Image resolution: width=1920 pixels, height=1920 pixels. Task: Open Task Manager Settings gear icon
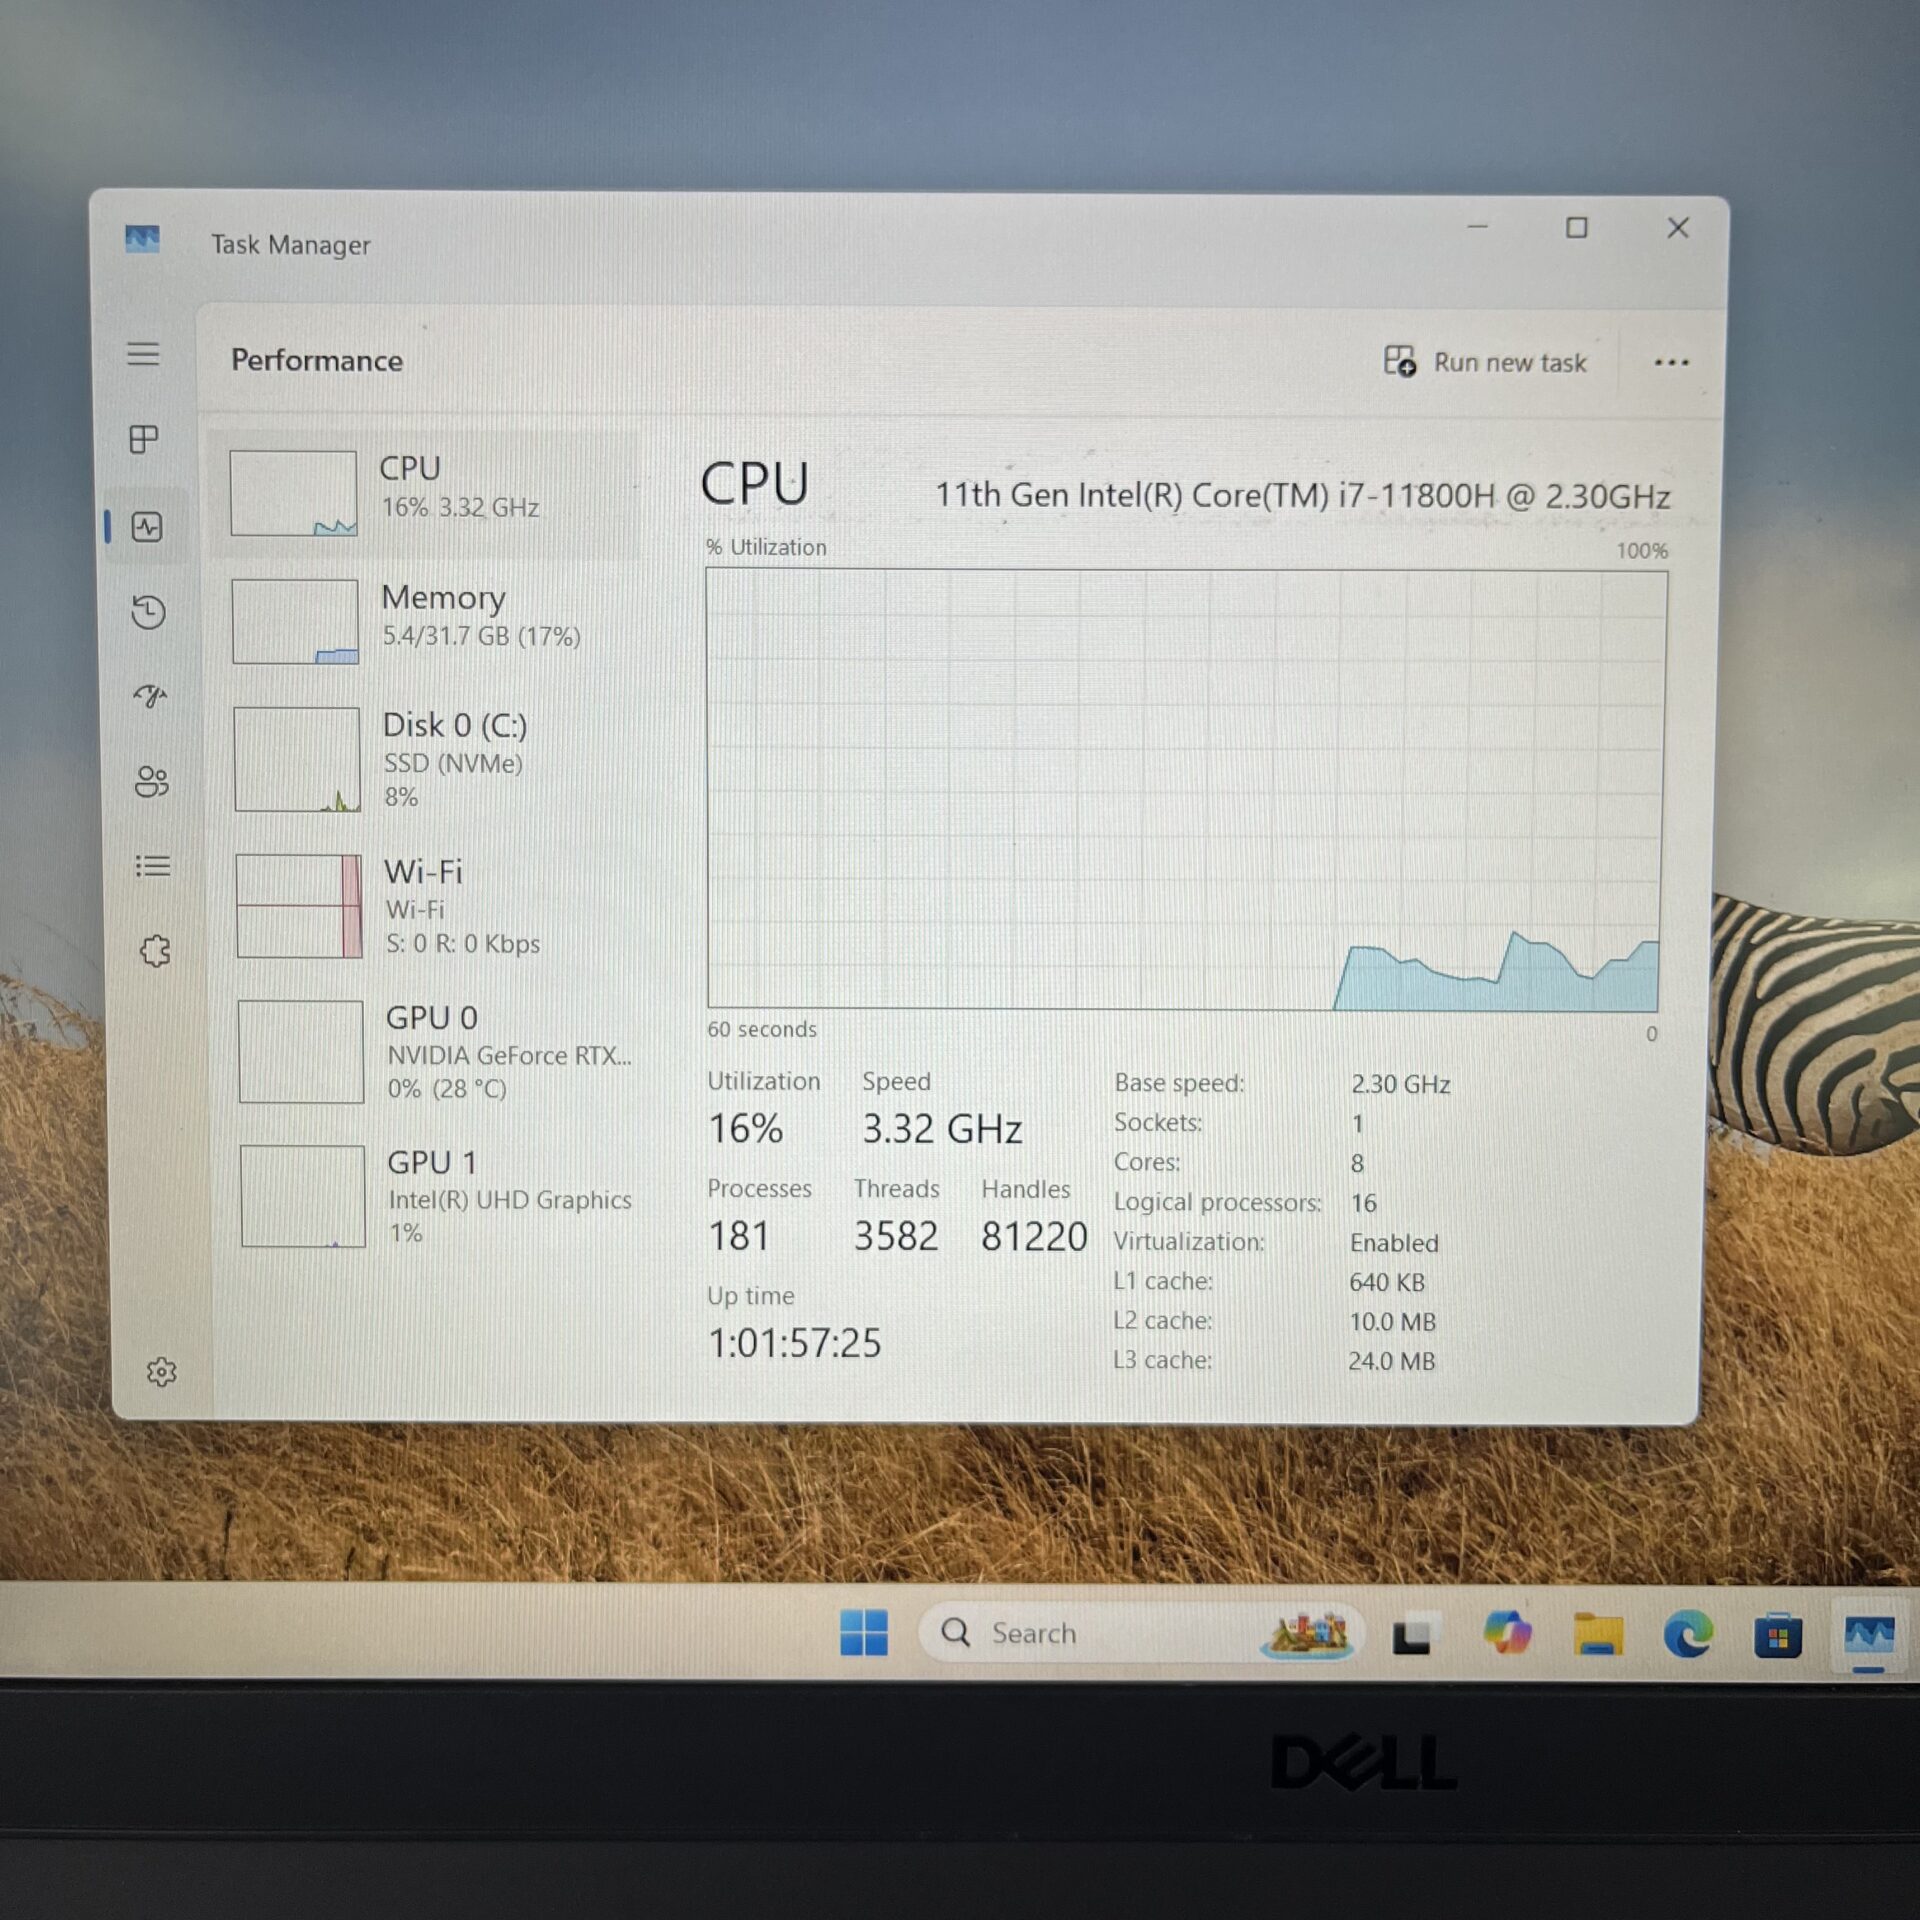click(161, 1372)
